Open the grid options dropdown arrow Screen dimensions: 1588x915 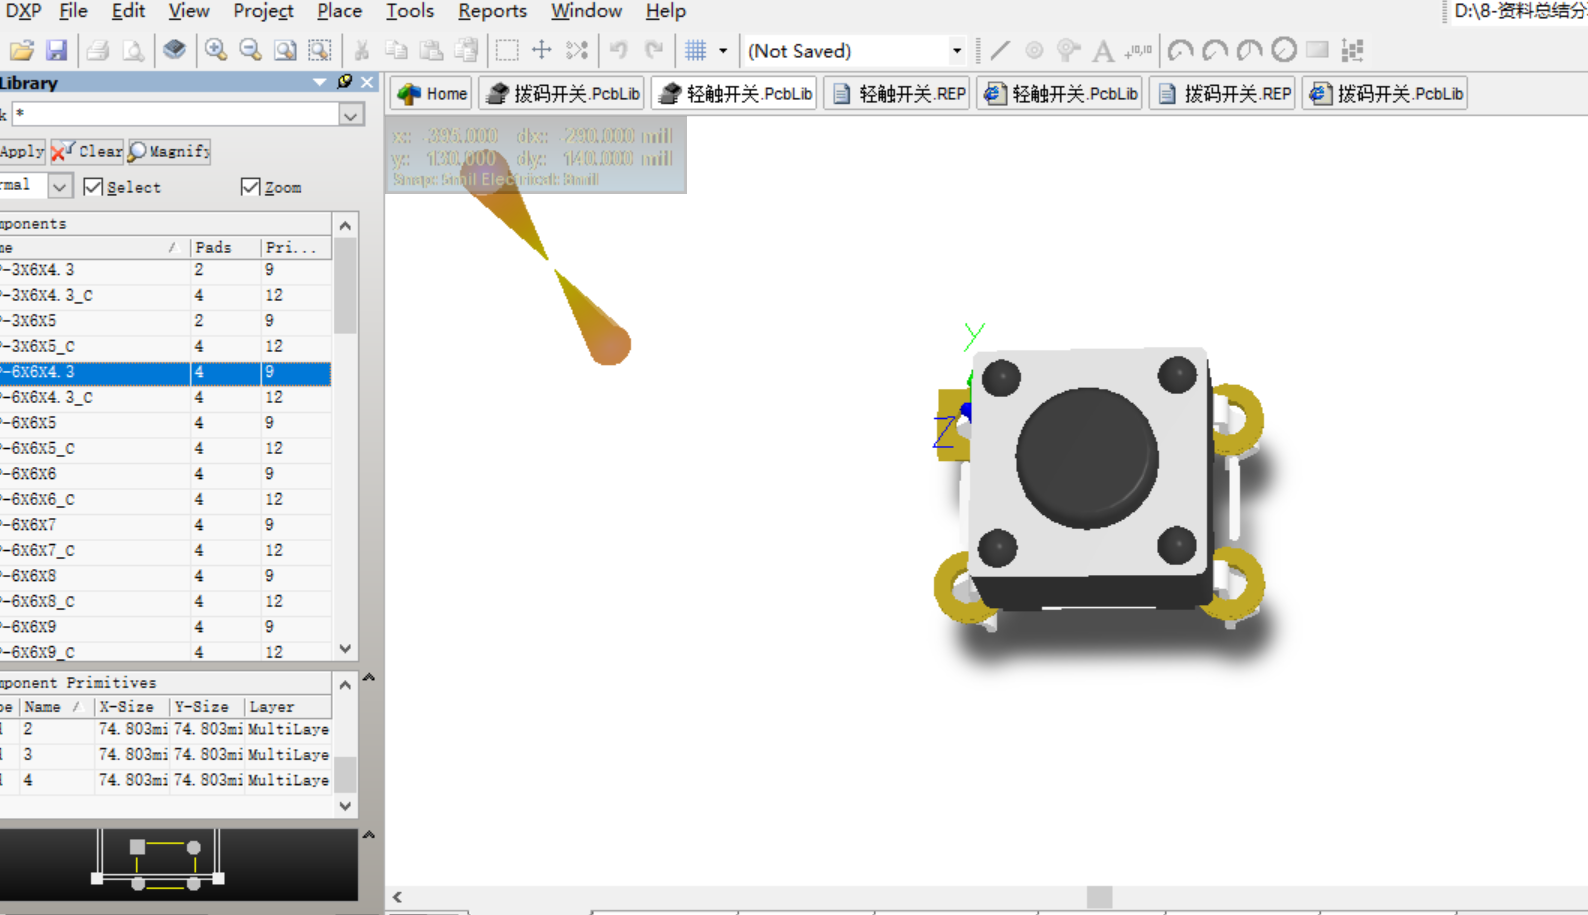723,50
